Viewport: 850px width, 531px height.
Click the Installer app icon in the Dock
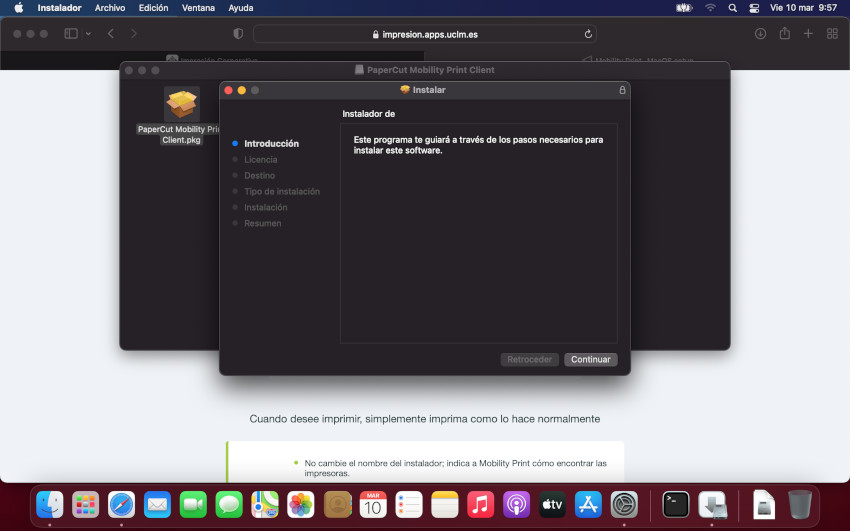(x=712, y=504)
